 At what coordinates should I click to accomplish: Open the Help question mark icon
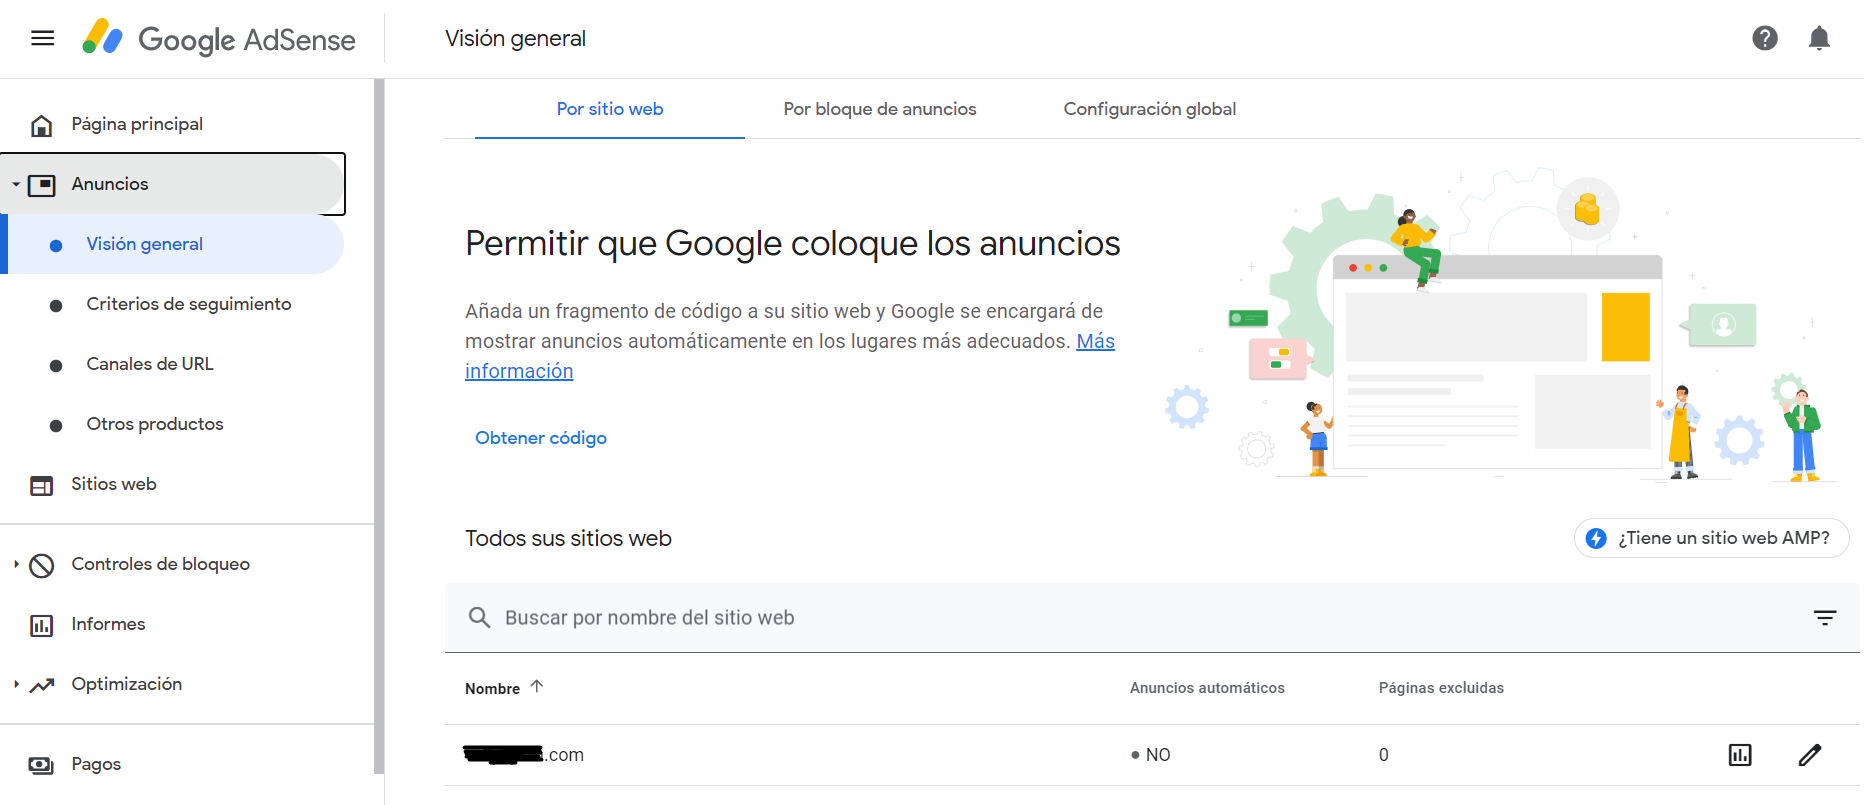1765,38
